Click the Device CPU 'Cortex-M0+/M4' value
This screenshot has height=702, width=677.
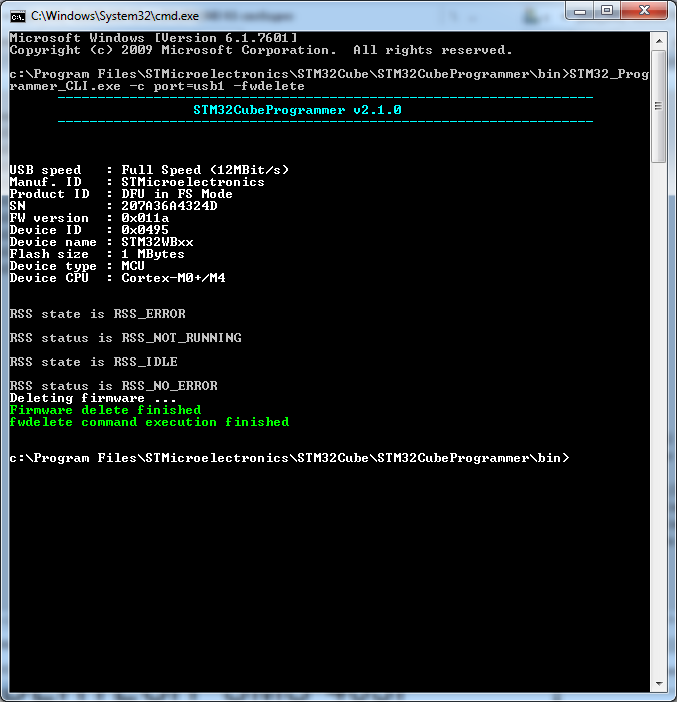point(173,278)
